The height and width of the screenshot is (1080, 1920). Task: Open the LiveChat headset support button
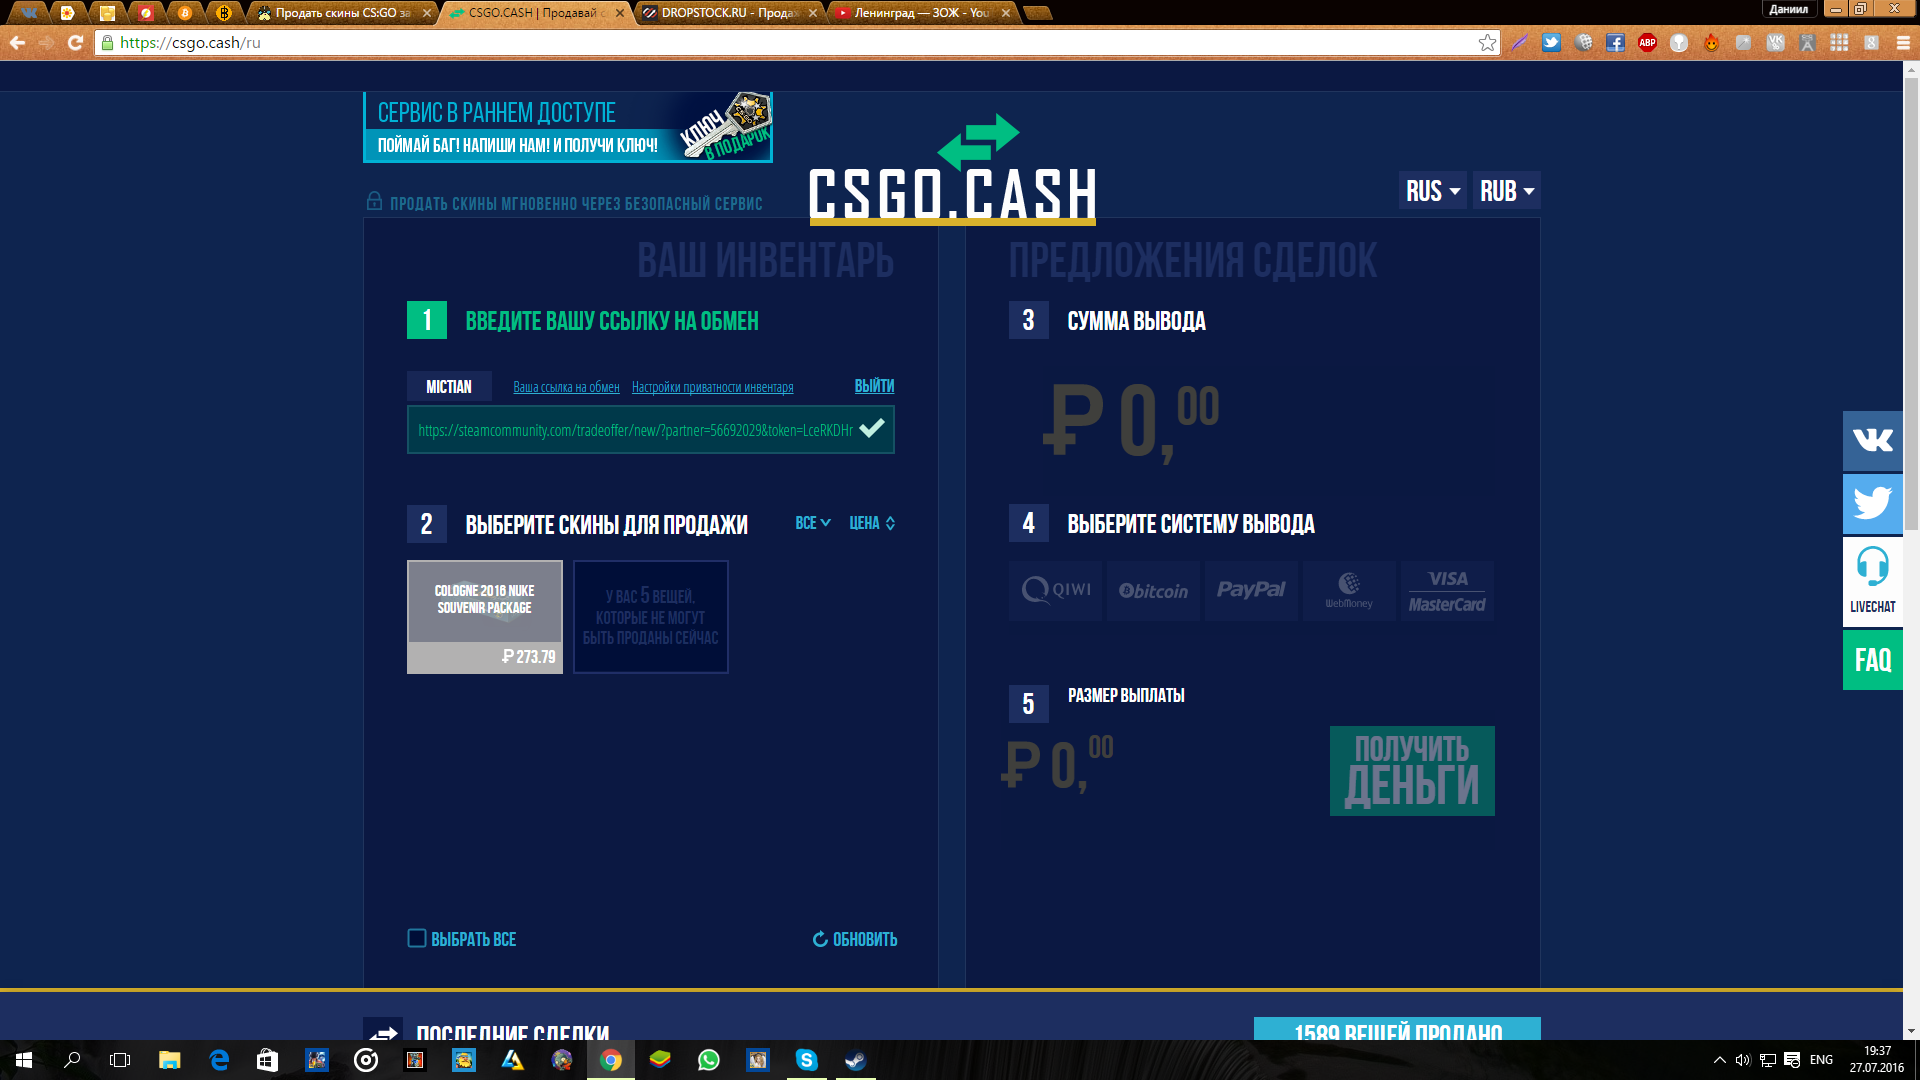[x=1872, y=582]
